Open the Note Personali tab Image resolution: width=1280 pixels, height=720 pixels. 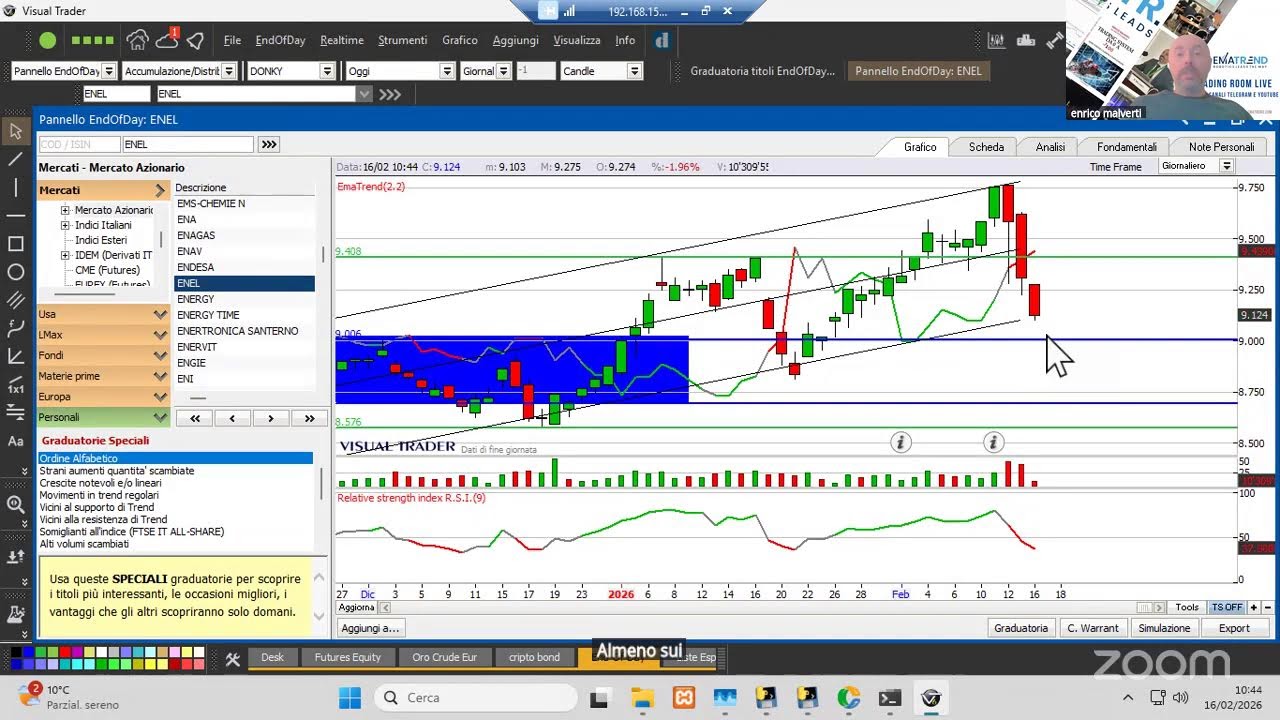[1221, 147]
